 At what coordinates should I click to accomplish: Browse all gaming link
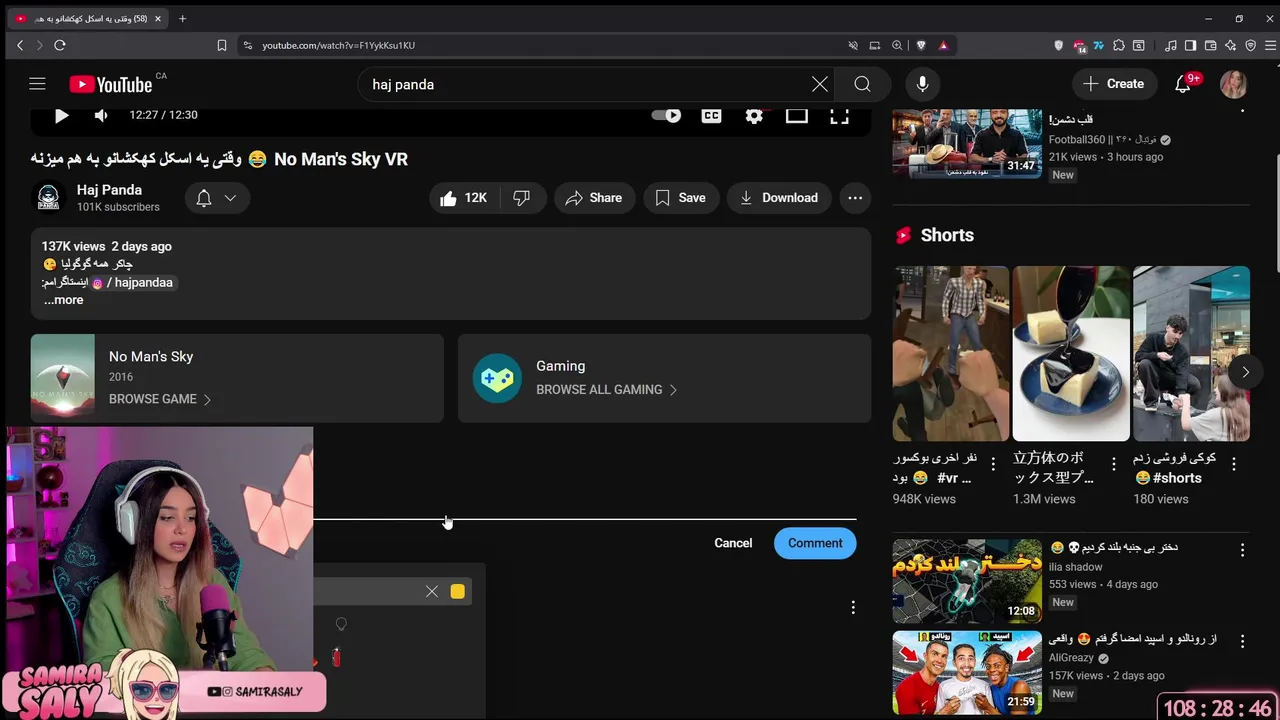(606, 390)
